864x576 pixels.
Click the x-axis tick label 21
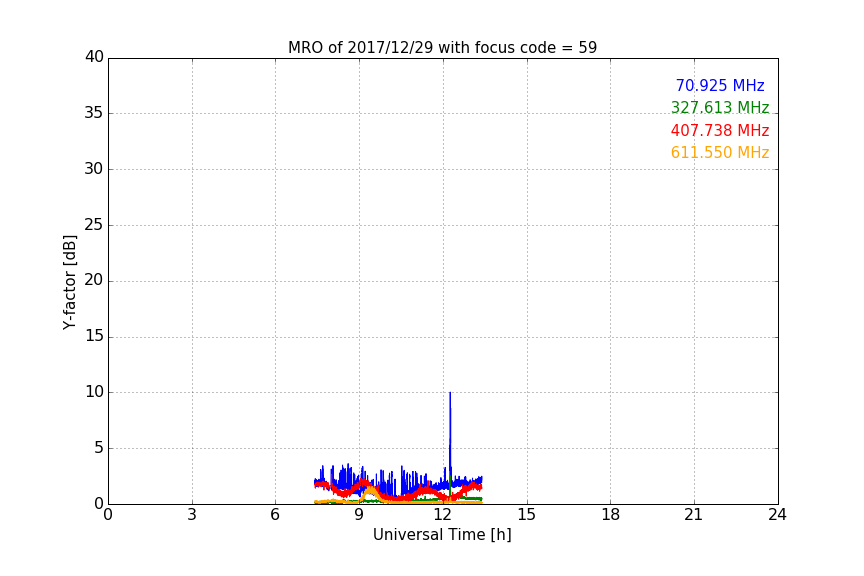coord(694,515)
